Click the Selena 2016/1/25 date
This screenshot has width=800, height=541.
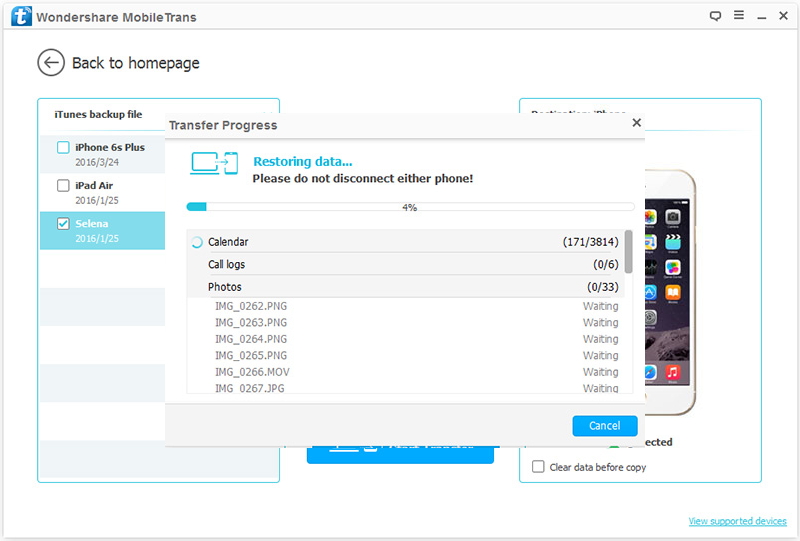click(97, 238)
